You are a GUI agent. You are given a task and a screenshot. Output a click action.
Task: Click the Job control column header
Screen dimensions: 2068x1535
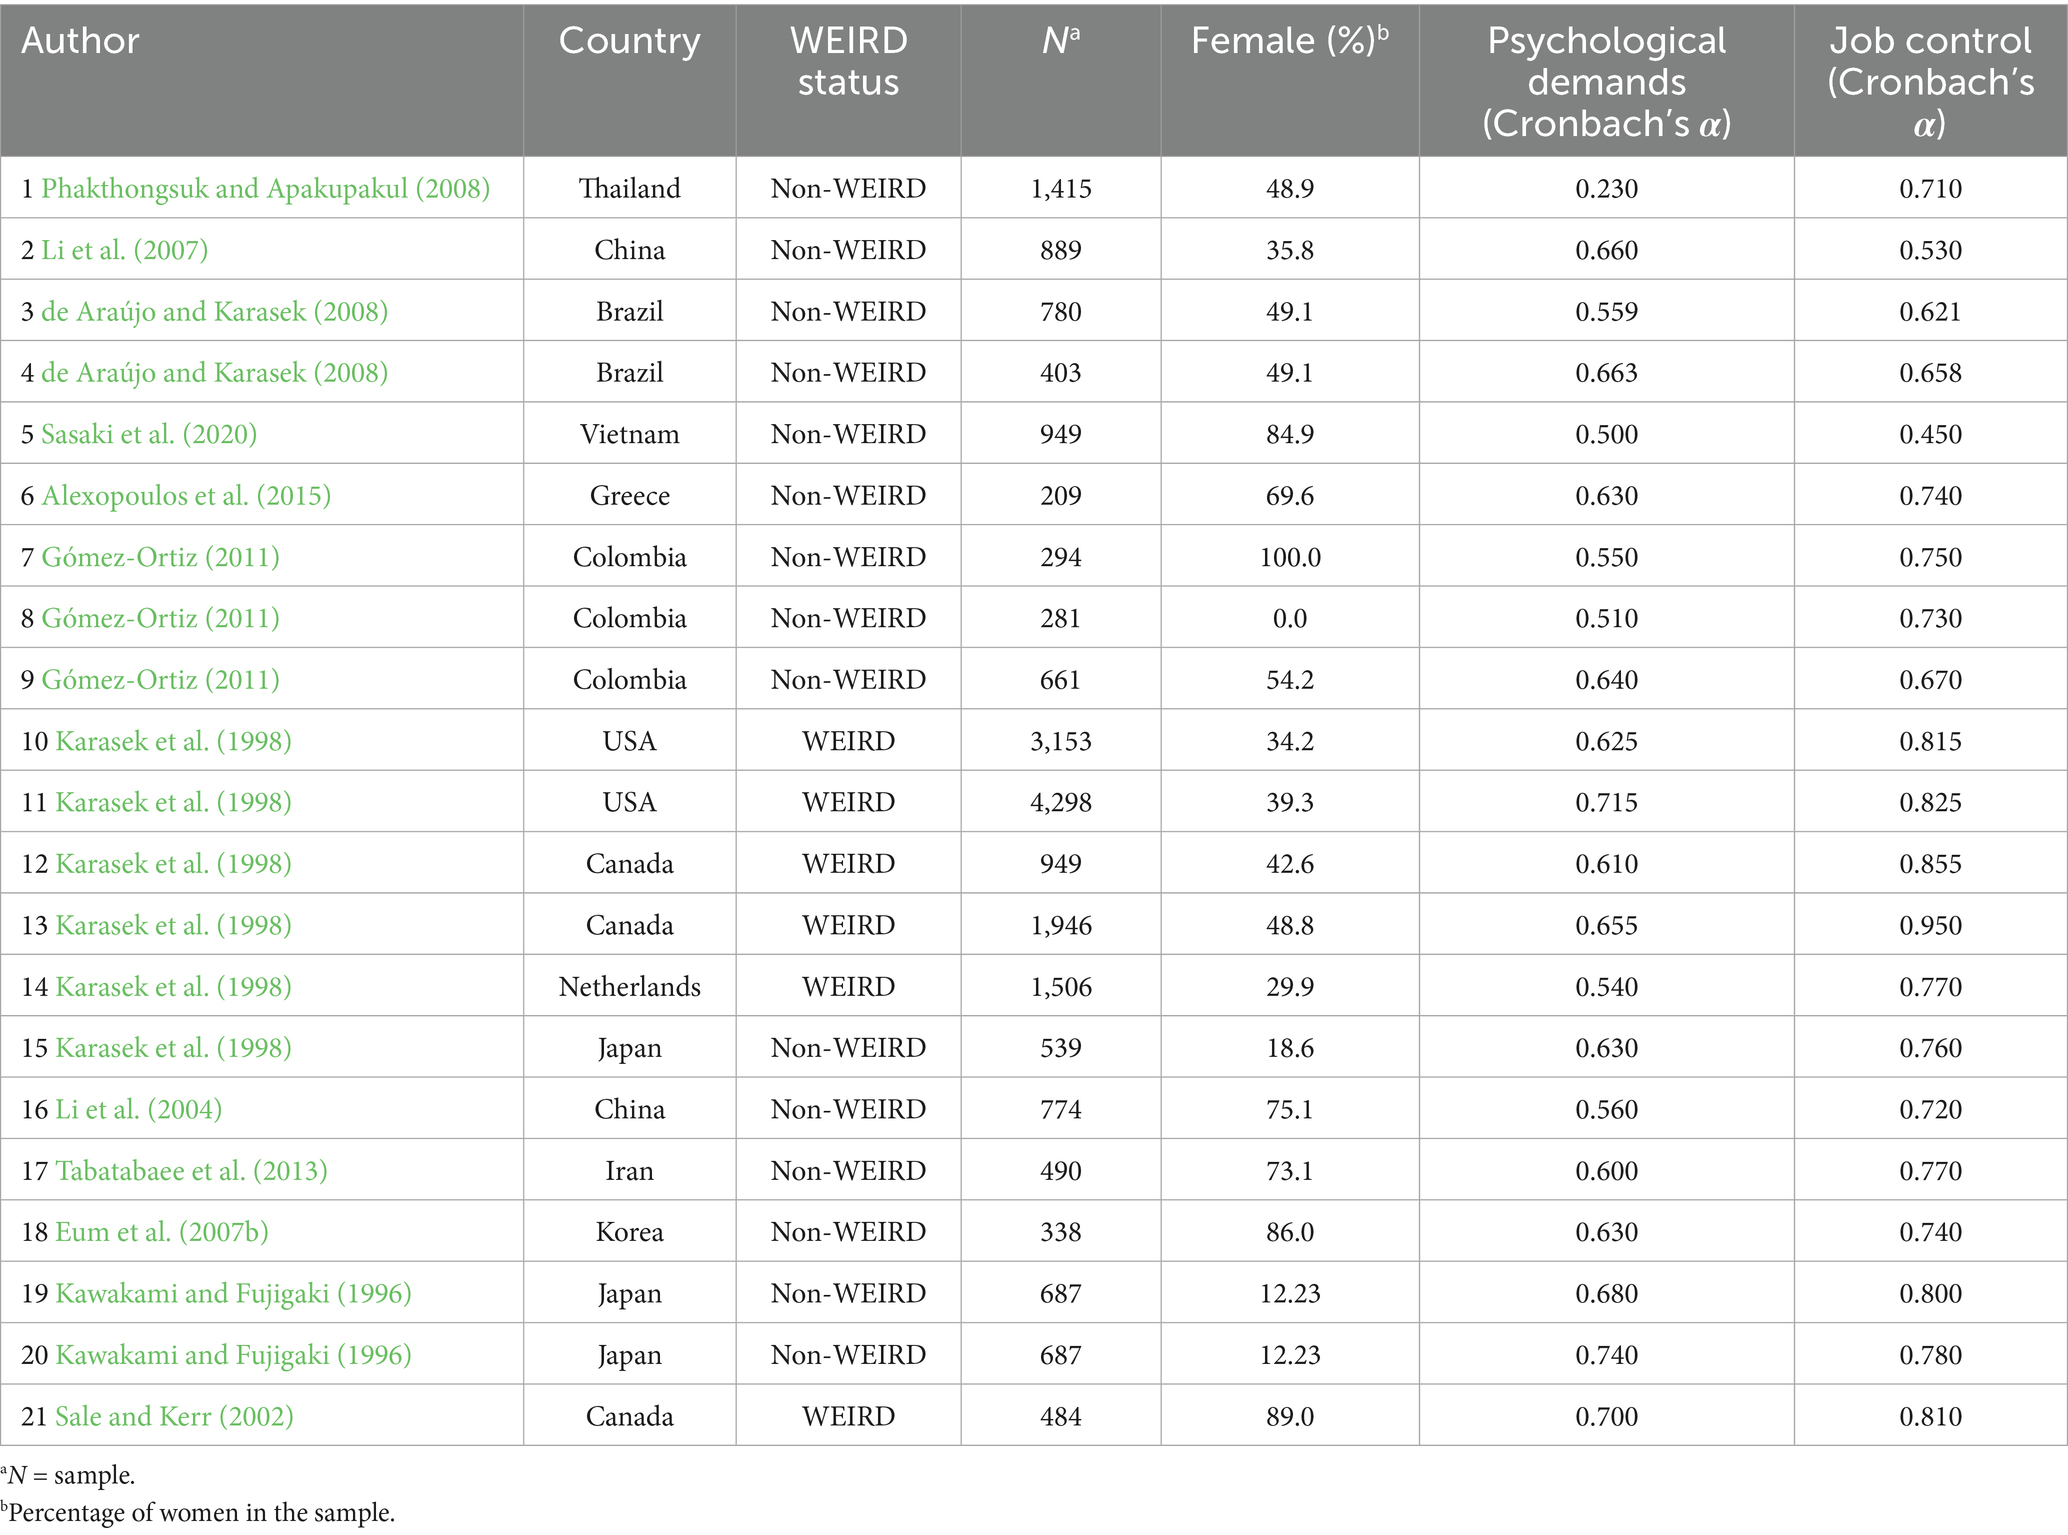pos(1930,82)
